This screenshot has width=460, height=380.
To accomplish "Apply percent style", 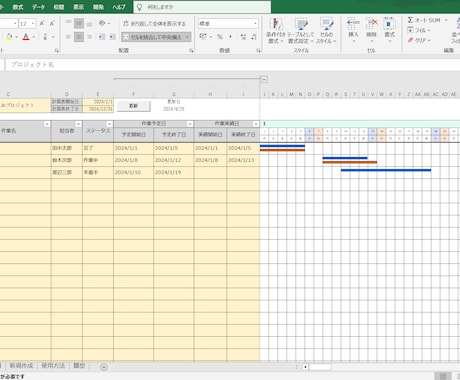I will [220, 37].
